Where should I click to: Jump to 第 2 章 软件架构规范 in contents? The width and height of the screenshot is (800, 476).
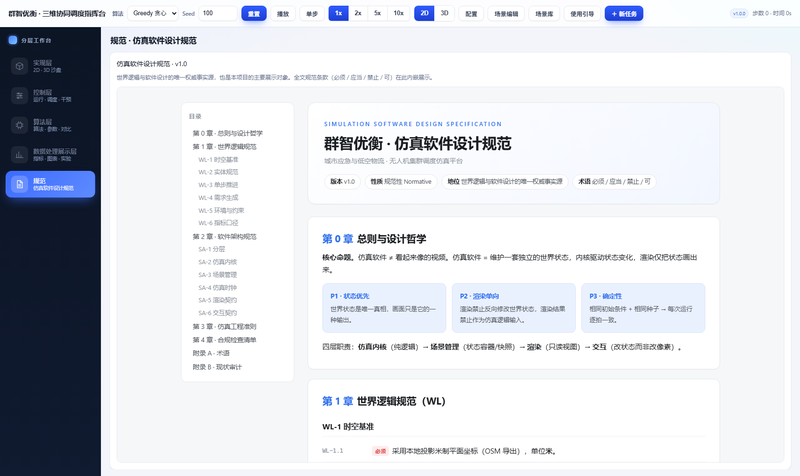click(224, 237)
